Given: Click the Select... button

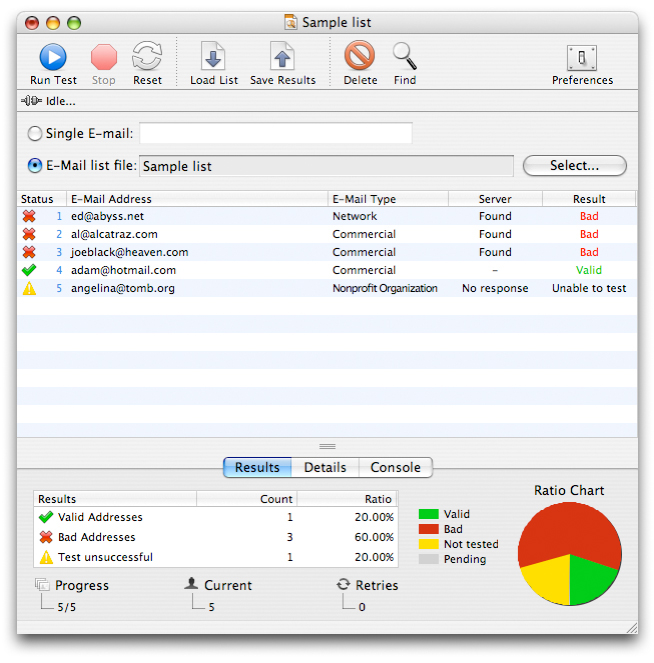Looking at the screenshot, I should (x=574, y=166).
